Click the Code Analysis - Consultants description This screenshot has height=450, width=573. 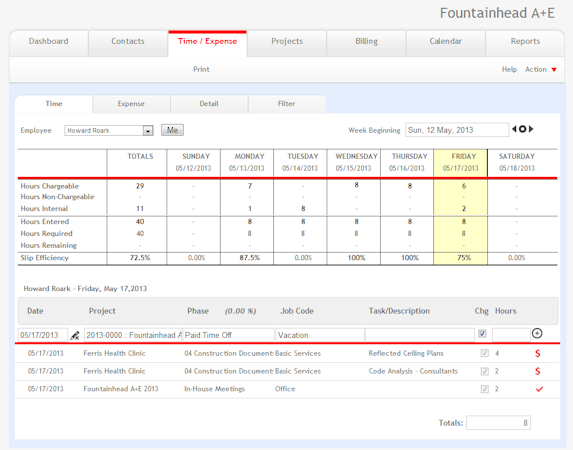413,371
